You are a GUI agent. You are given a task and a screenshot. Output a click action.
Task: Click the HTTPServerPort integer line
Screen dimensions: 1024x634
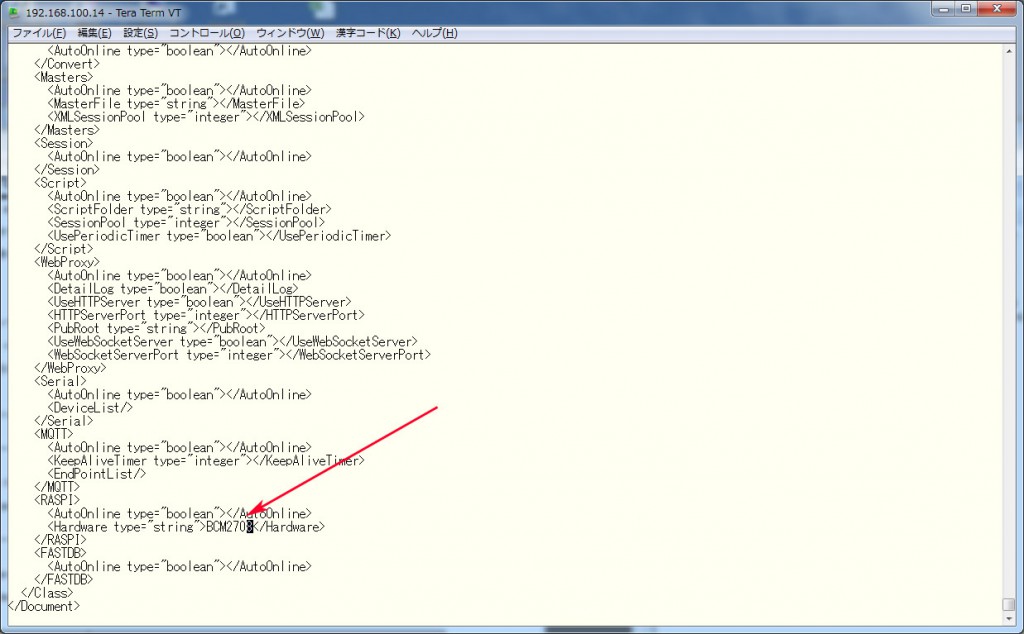[206, 315]
